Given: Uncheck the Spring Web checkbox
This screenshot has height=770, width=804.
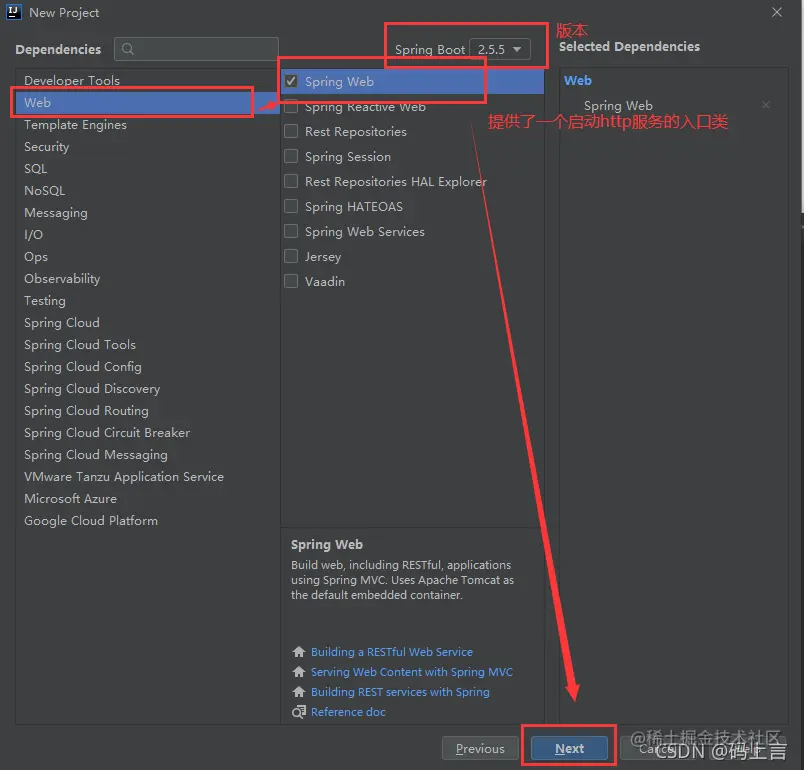Looking at the screenshot, I should (x=291, y=82).
